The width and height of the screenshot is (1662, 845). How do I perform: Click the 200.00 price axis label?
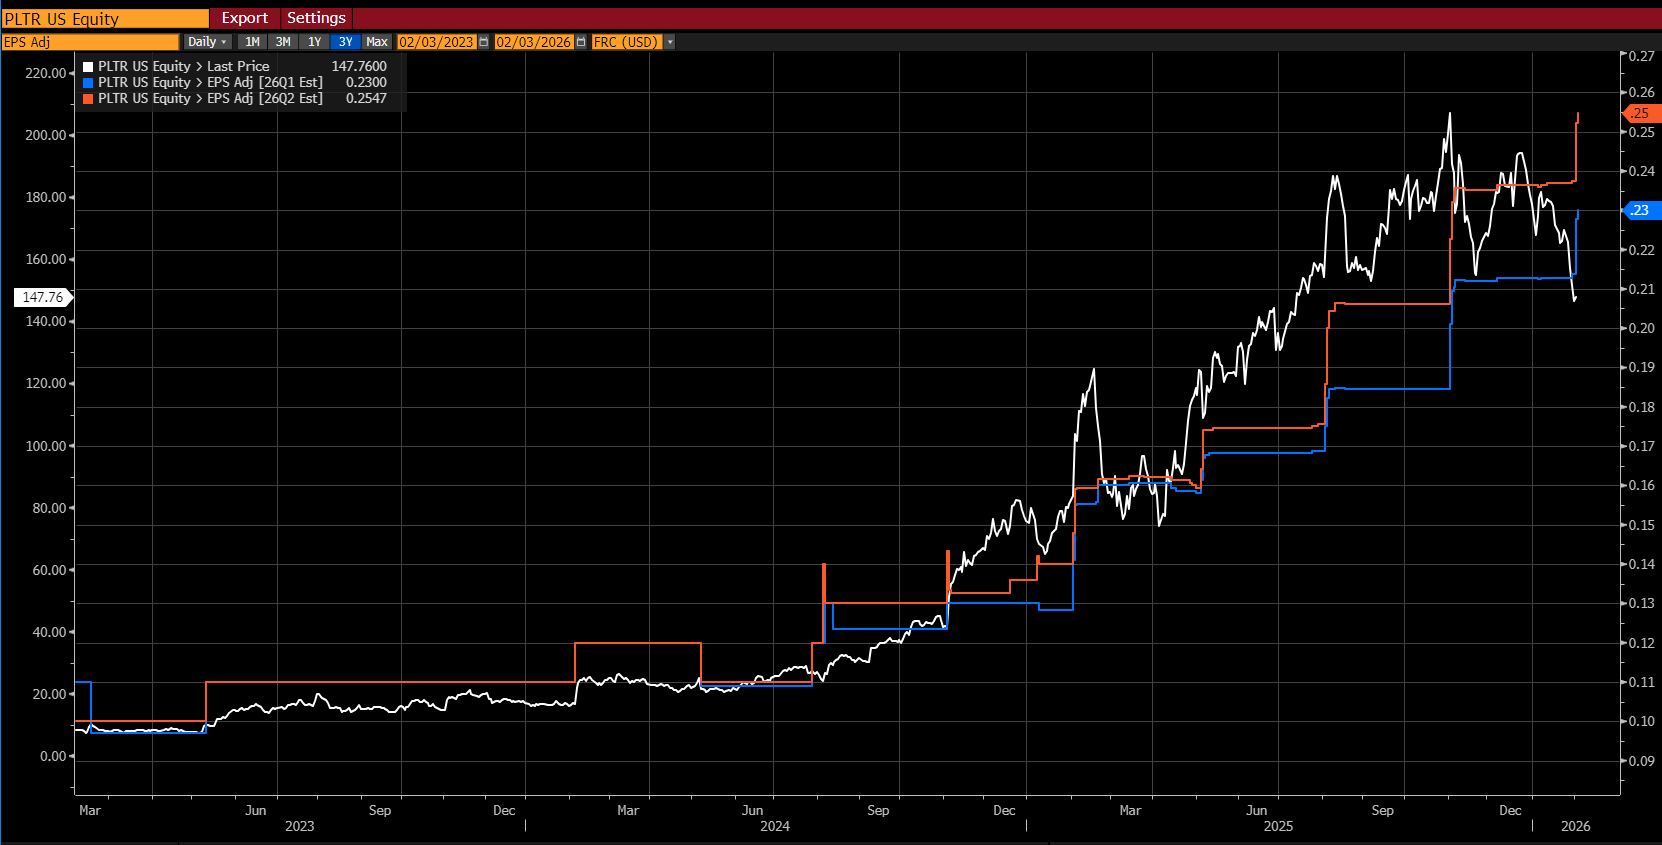[46, 135]
